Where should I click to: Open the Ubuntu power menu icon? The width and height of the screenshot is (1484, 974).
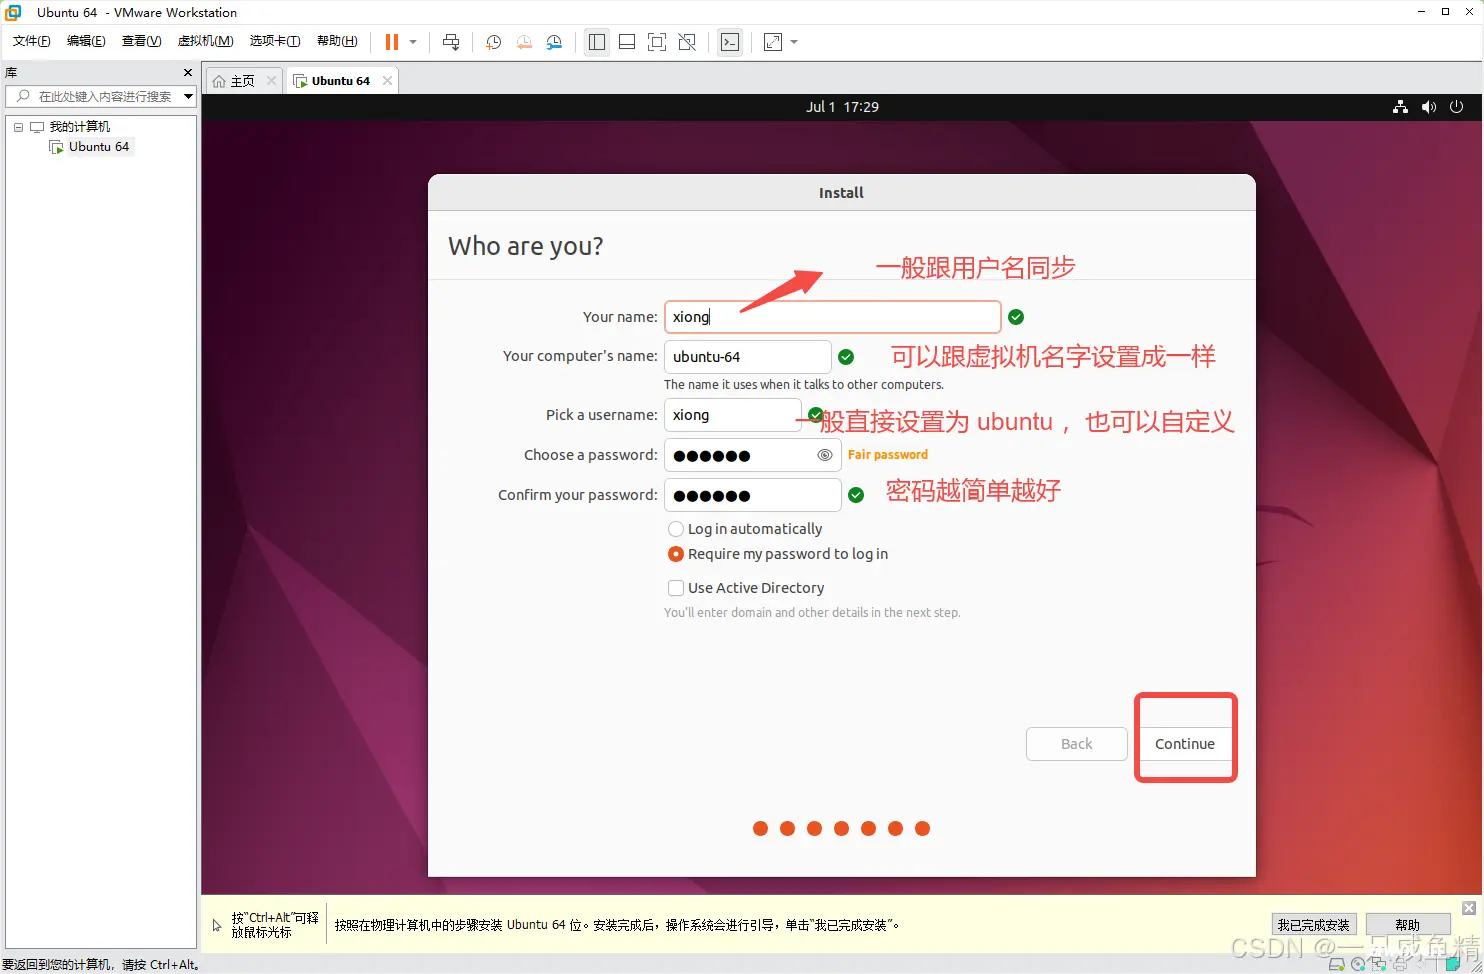click(1456, 107)
